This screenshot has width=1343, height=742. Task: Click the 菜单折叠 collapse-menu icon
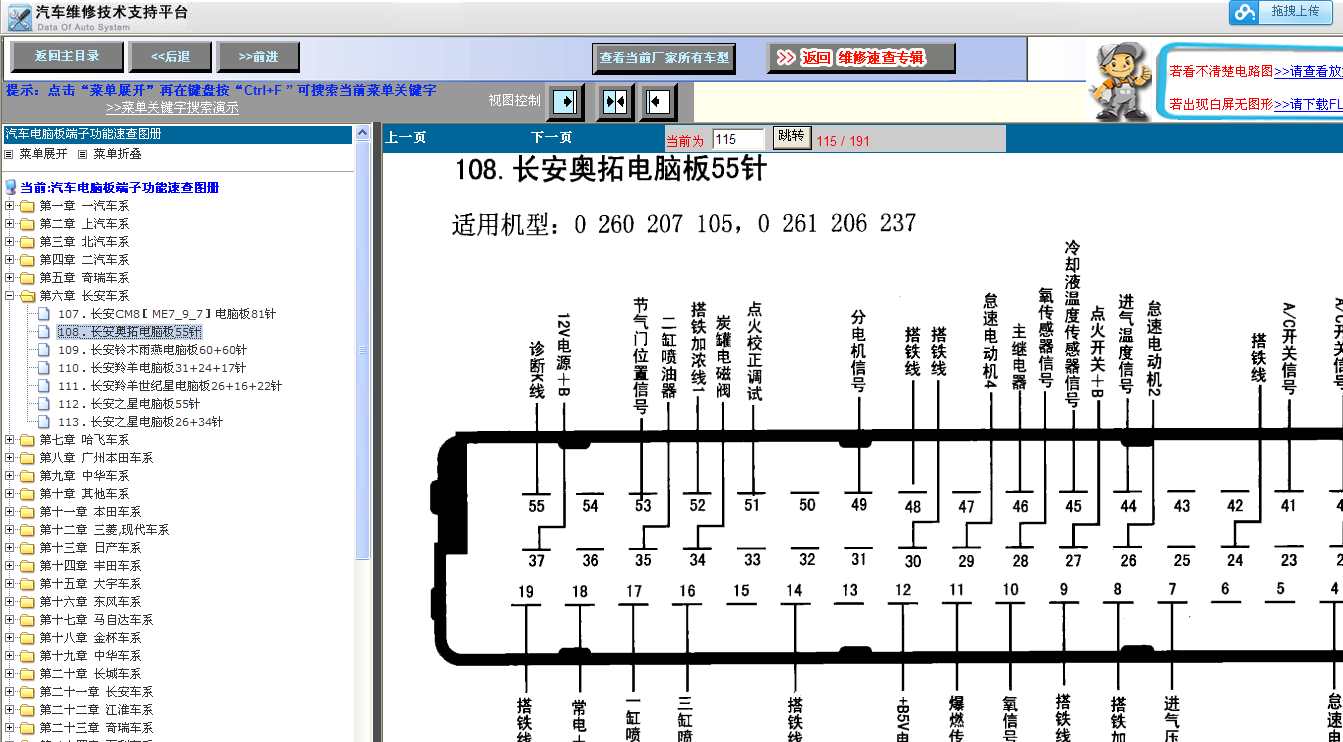(x=83, y=154)
